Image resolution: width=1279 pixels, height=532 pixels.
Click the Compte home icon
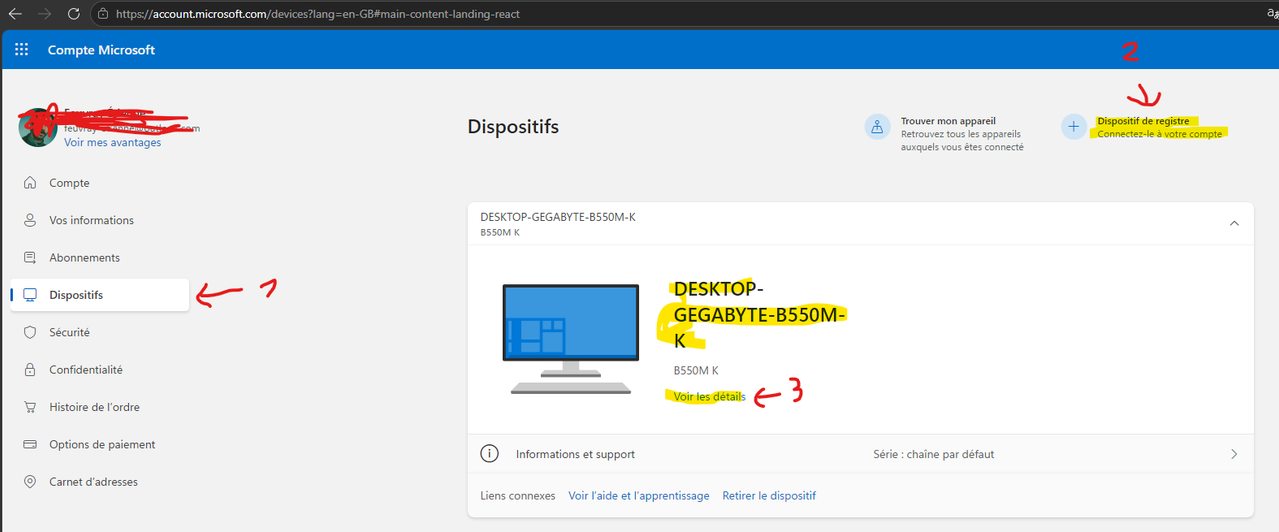pos(29,183)
